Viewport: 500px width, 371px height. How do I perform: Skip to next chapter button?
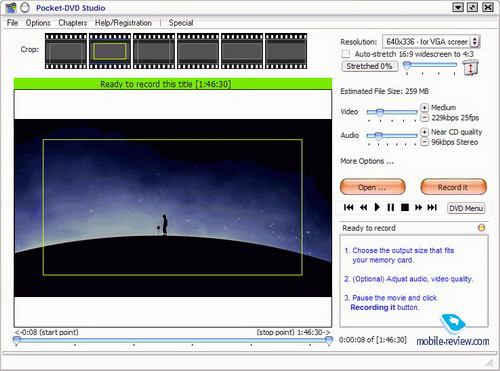coord(432,208)
